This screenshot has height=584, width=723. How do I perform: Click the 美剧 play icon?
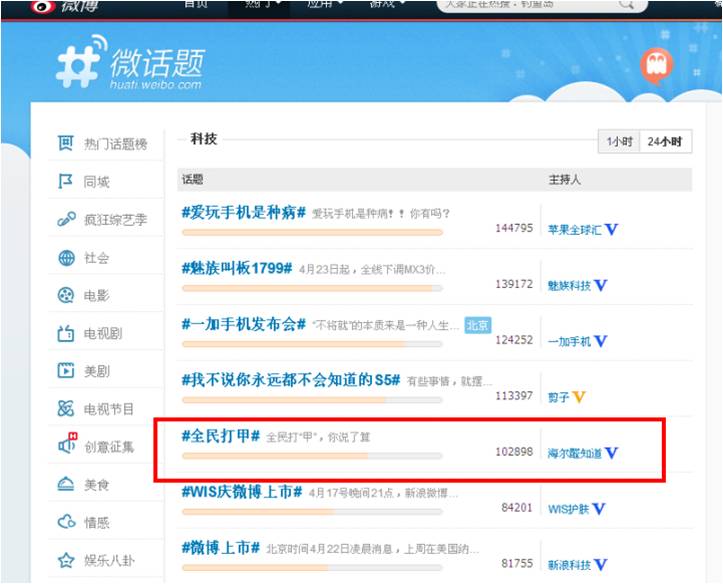(65, 371)
